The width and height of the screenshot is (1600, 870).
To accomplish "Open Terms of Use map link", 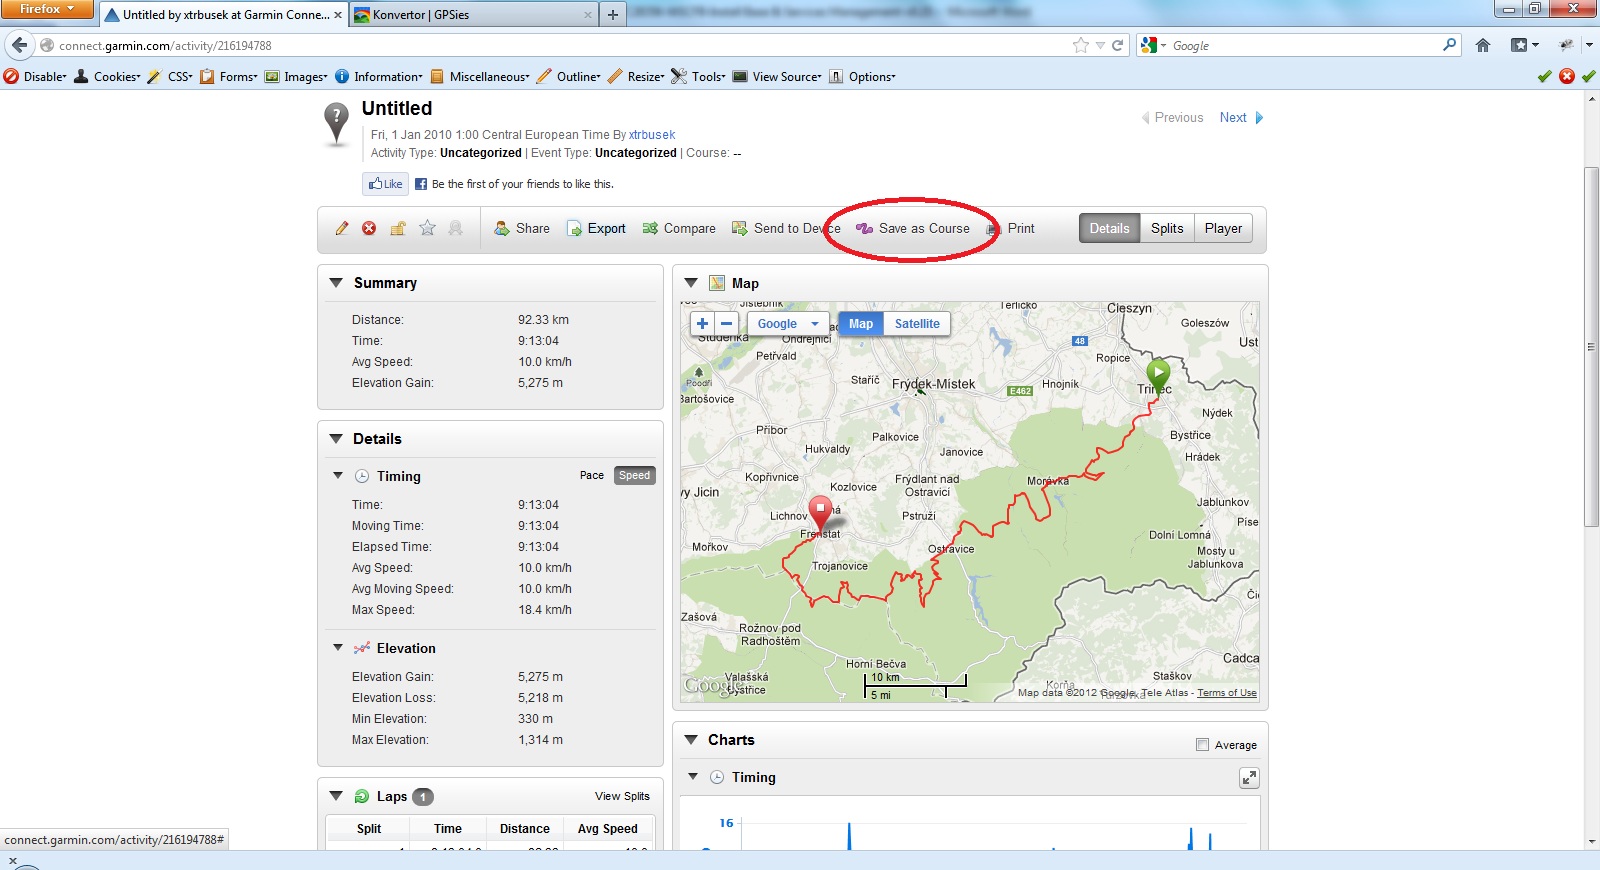I will [x=1227, y=693].
